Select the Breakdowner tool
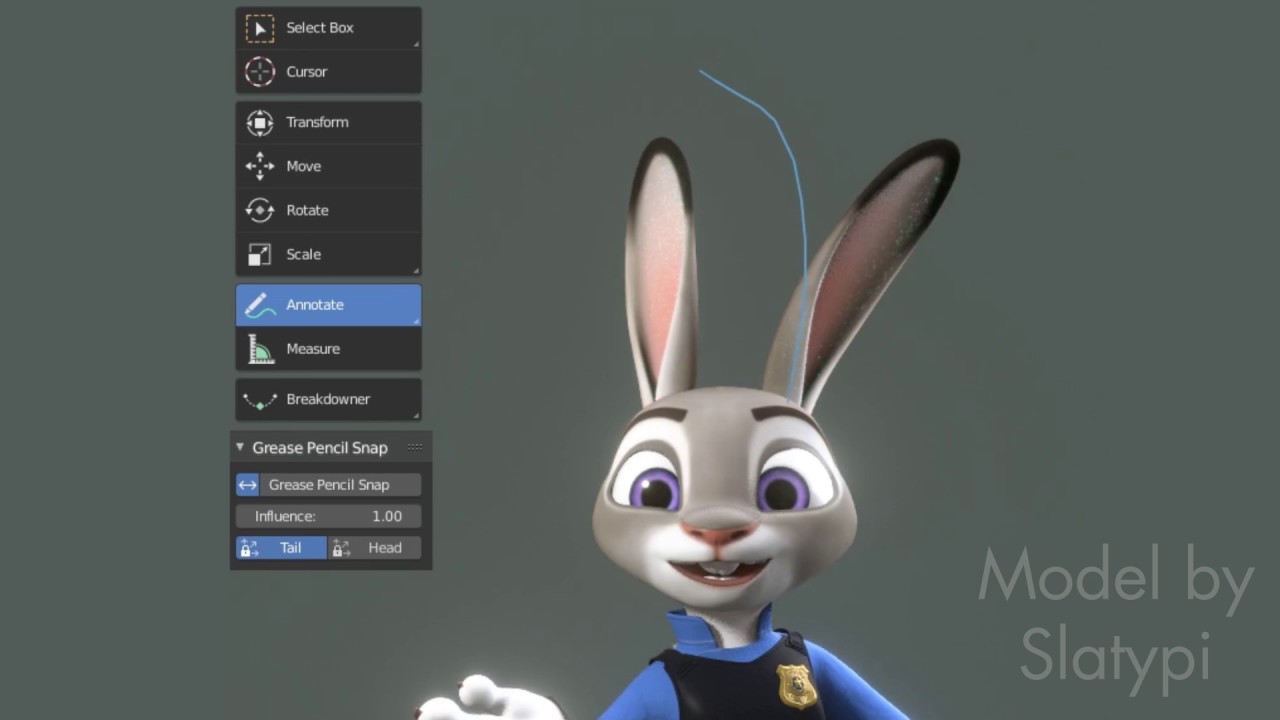This screenshot has width=1280, height=720. click(328, 399)
